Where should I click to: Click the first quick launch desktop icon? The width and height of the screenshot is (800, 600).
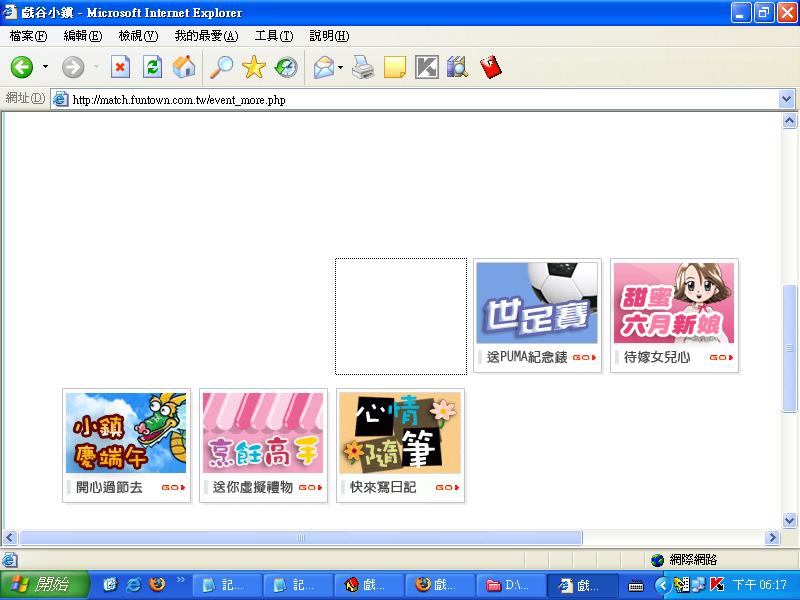point(110,585)
